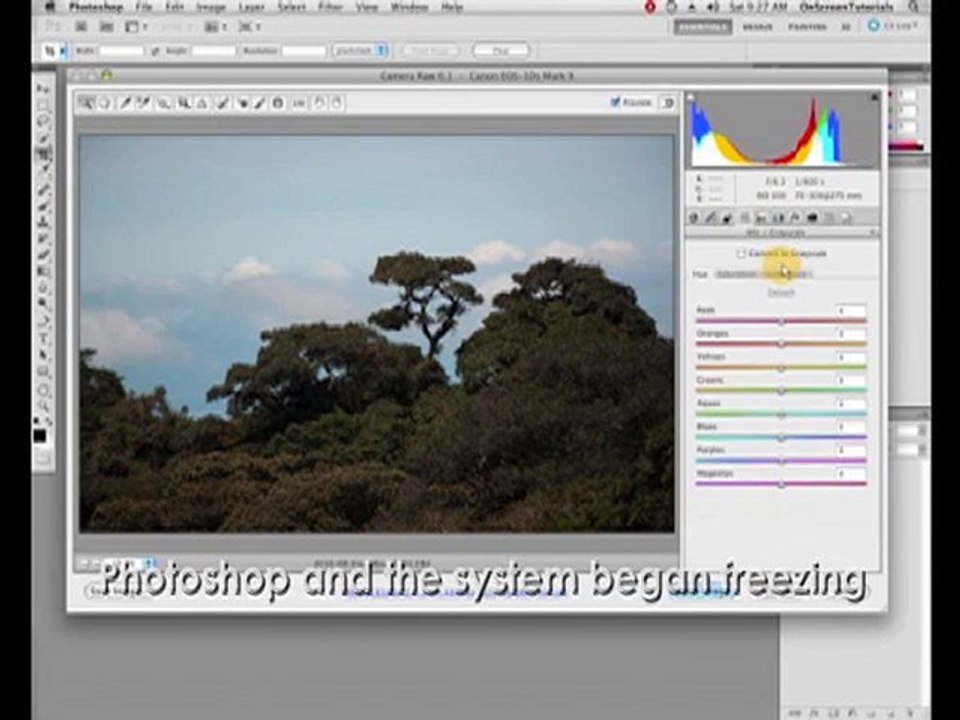This screenshot has width=960, height=720.
Task: Rotate image 90° counterclockwise
Action: (318, 103)
